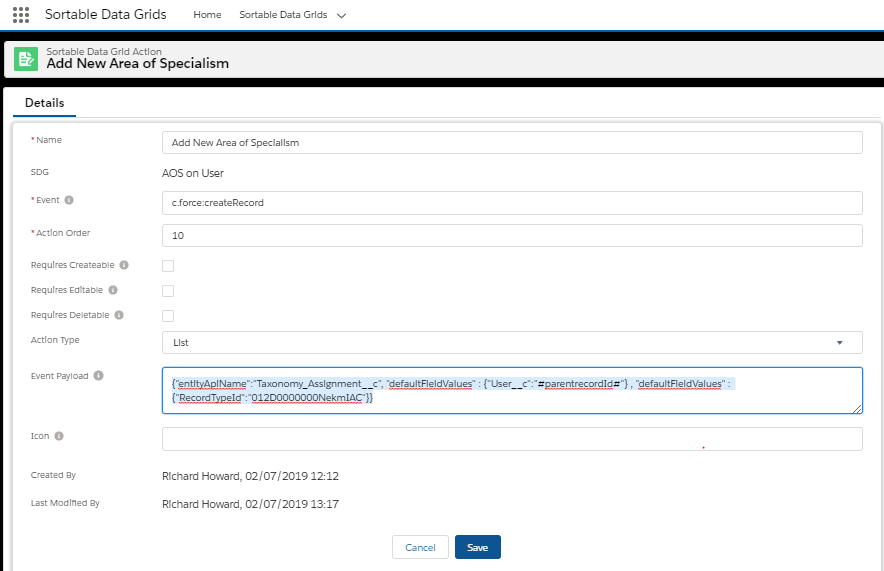
Task: Show info tooltip next to Icon label
Action: [x=59, y=436]
